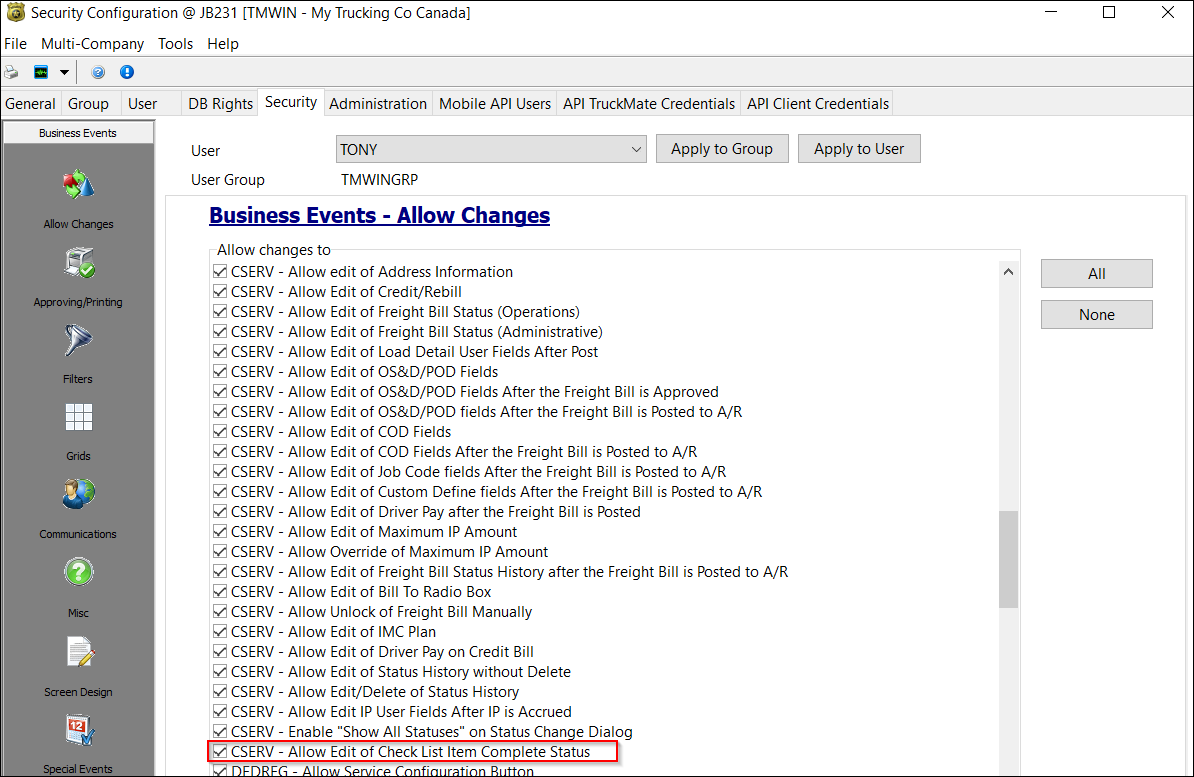Switch to the Group tab

(88, 104)
